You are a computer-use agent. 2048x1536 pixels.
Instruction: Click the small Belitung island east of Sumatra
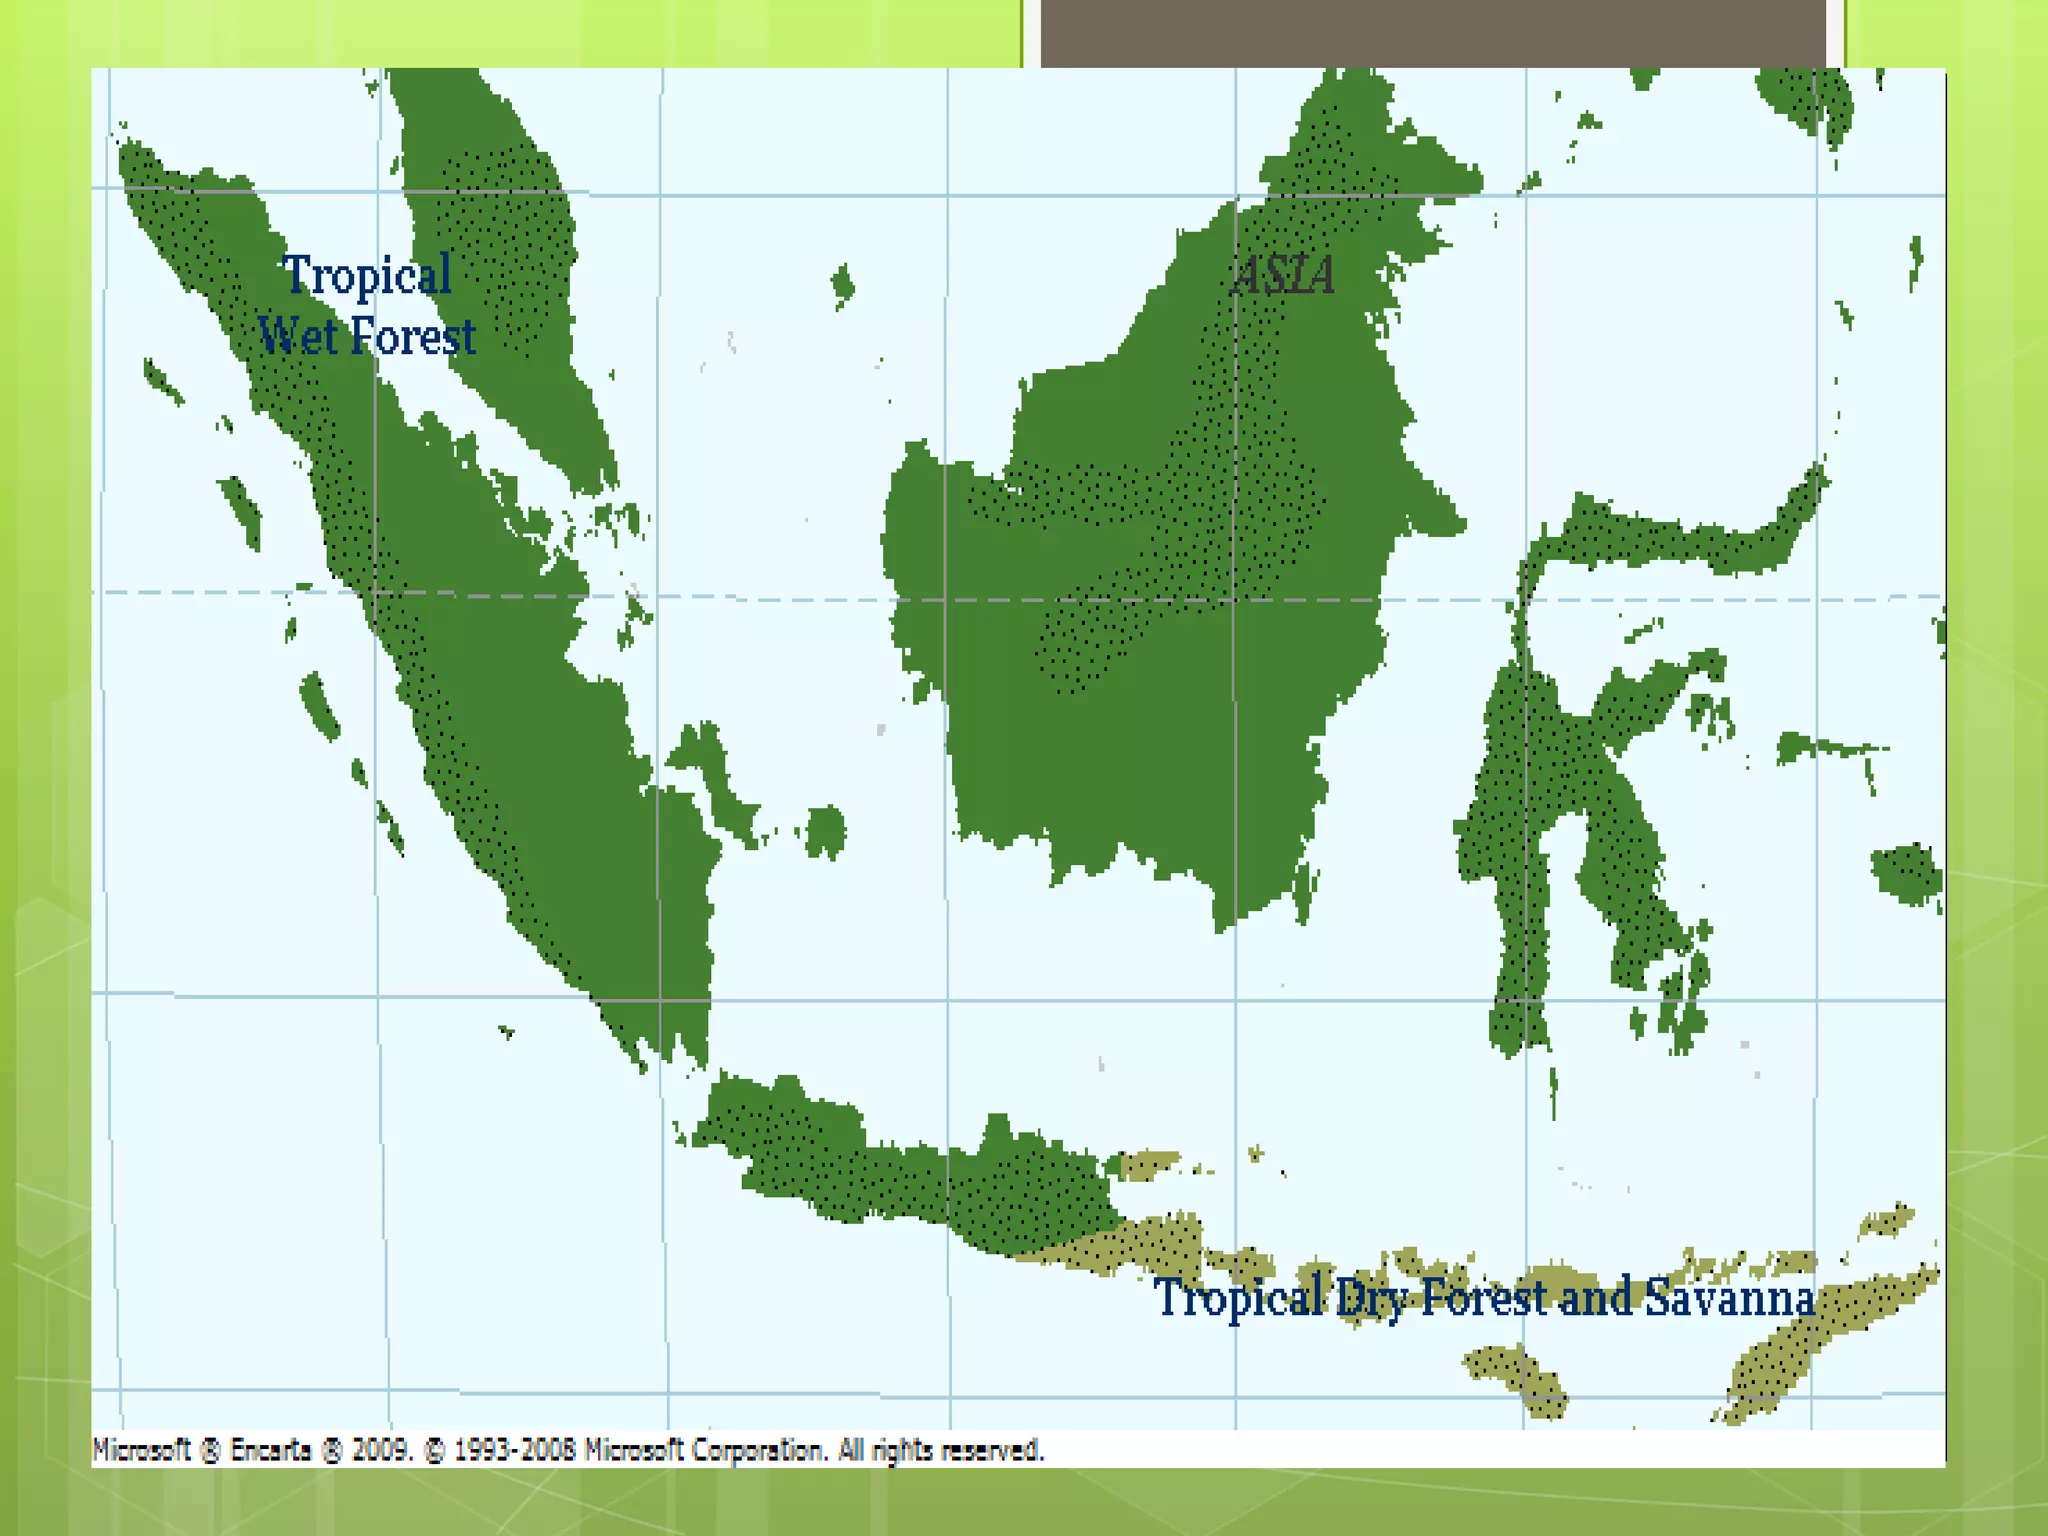[x=826, y=832]
